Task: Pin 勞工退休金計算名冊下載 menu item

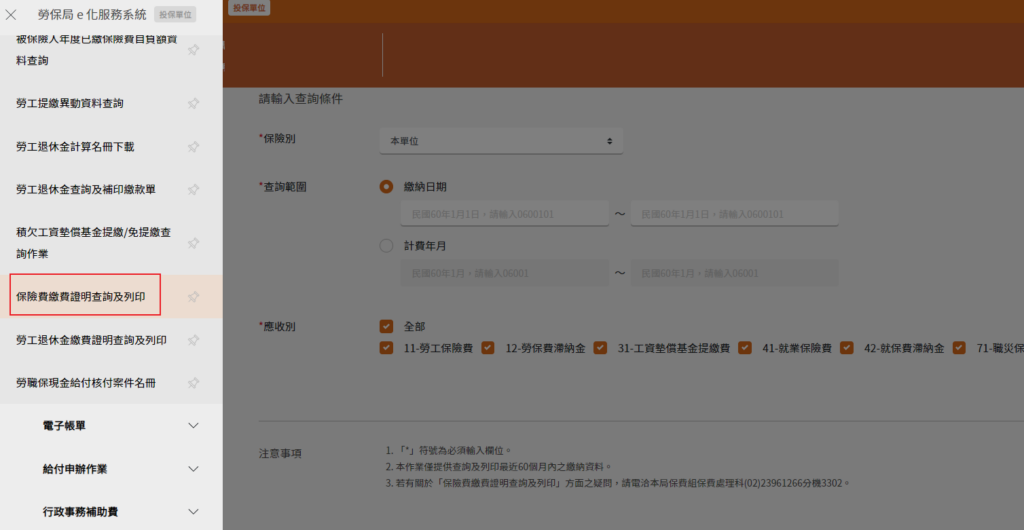Action: point(194,146)
